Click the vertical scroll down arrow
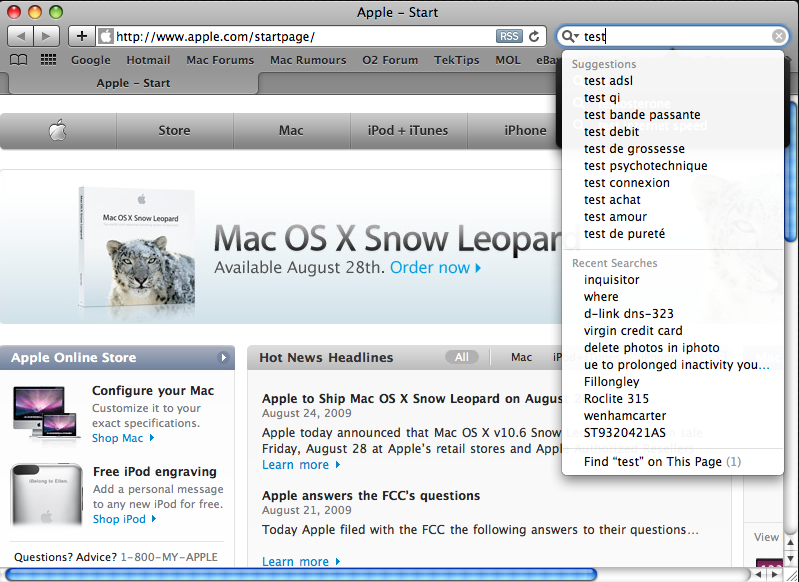This screenshot has width=799, height=582. point(790,559)
